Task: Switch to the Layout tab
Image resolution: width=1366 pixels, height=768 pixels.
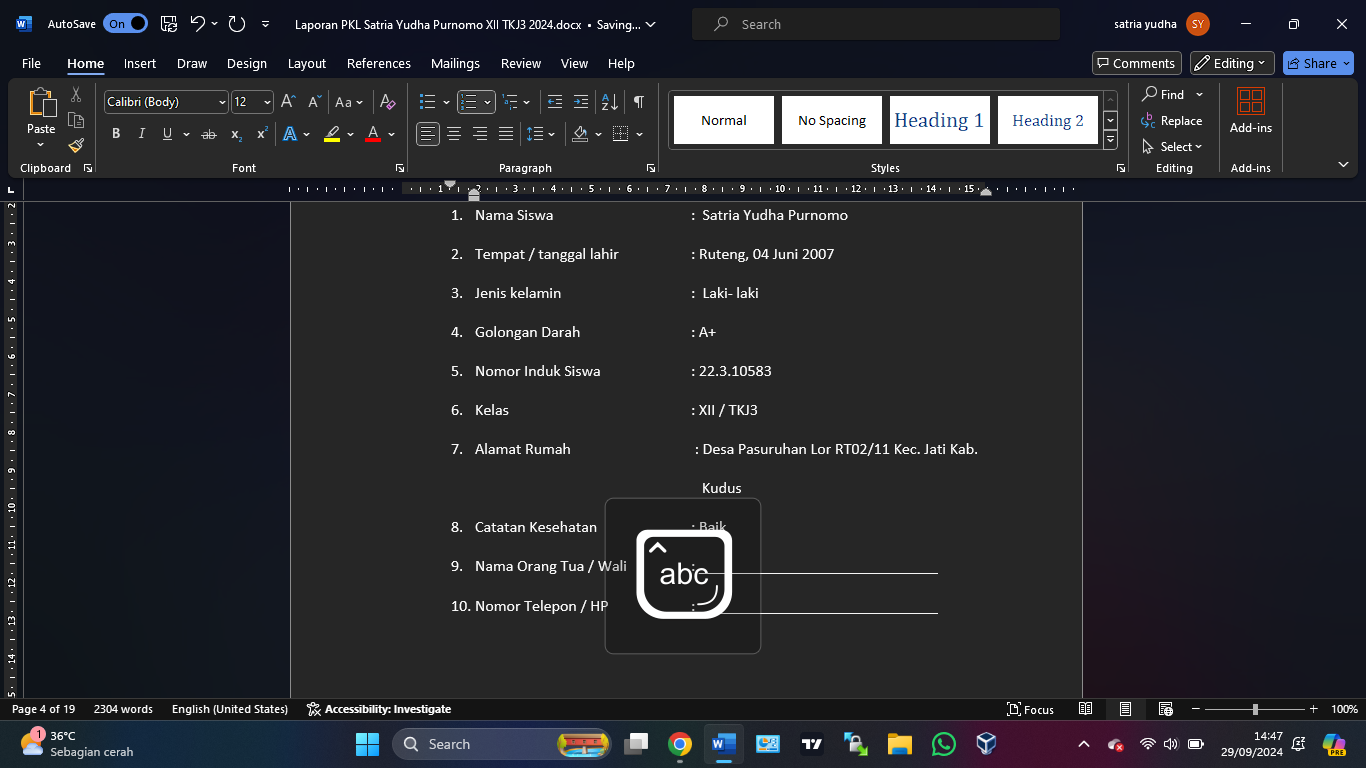Action: (307, 63)
